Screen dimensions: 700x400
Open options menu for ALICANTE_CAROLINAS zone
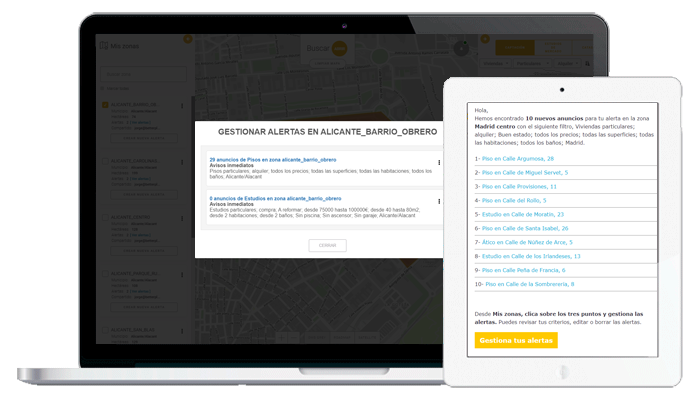click(x=182, y=162)
